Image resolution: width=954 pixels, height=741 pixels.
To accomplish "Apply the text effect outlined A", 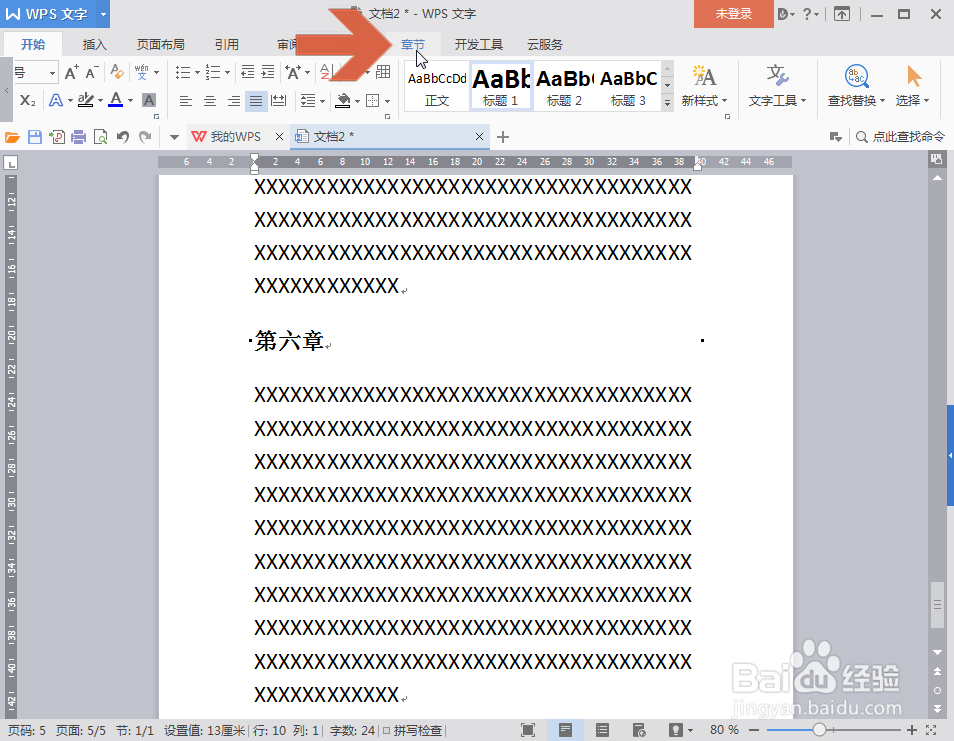I will point(55,100).
